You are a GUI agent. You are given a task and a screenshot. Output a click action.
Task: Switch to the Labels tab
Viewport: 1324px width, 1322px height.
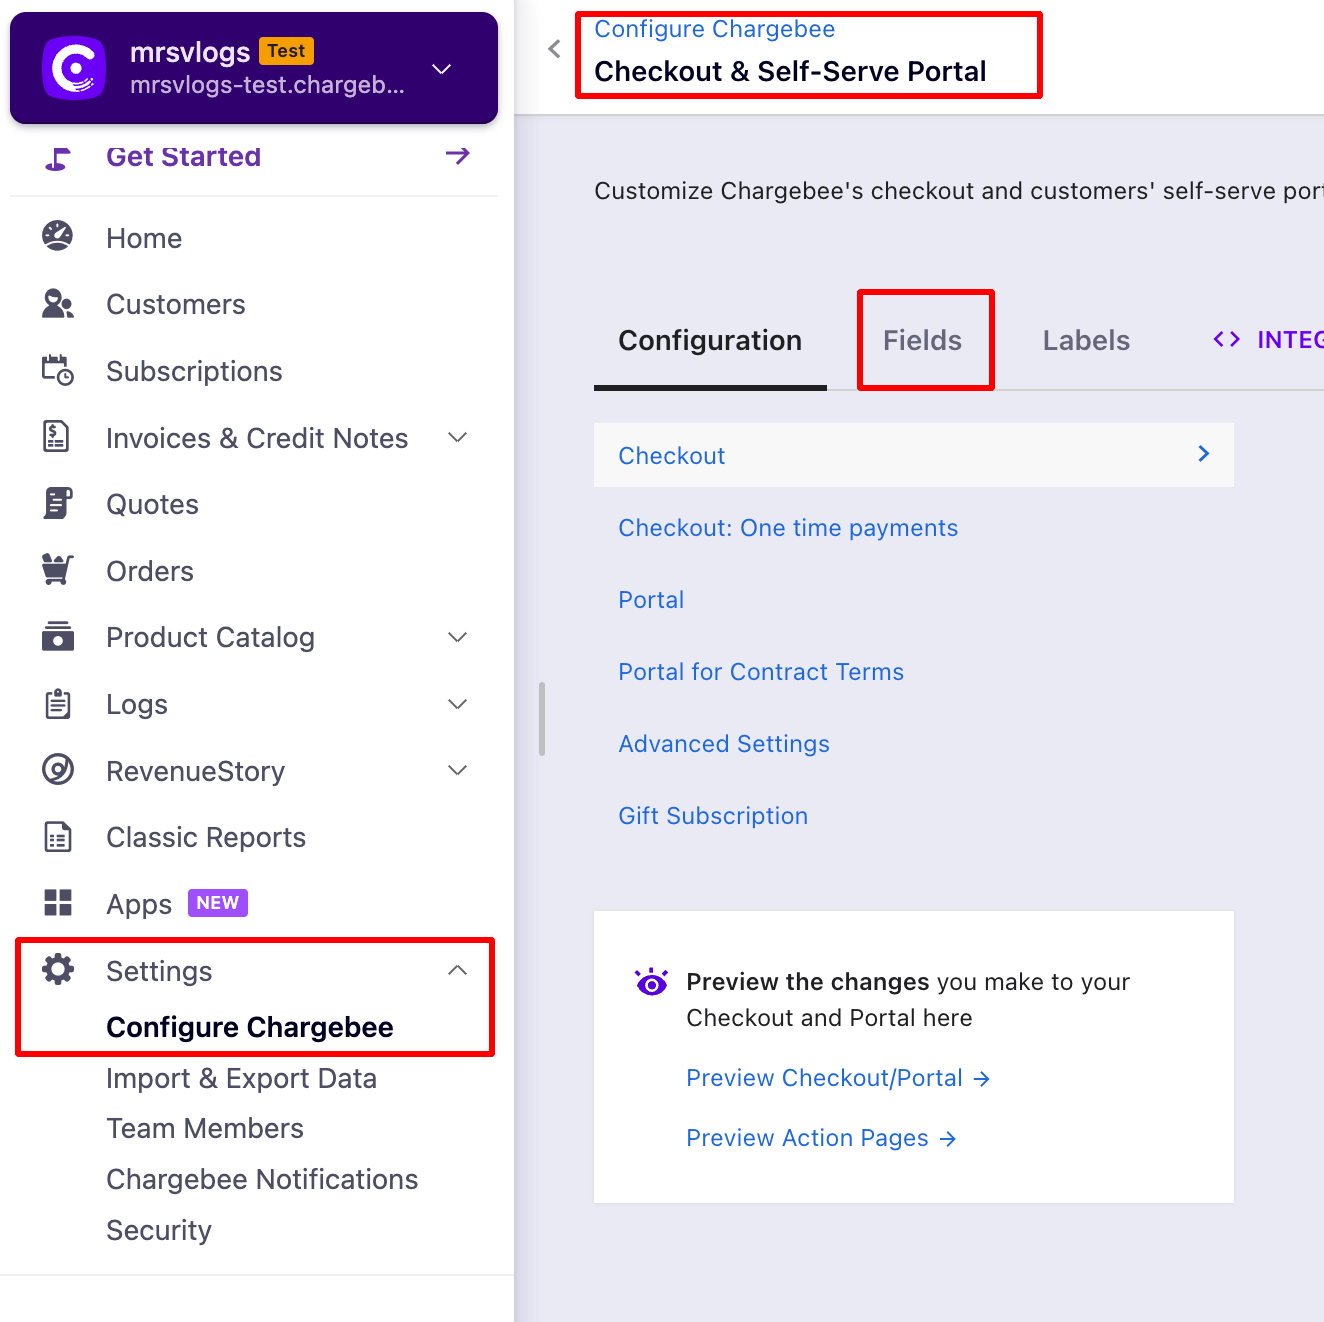click(x=1086, y=341)
